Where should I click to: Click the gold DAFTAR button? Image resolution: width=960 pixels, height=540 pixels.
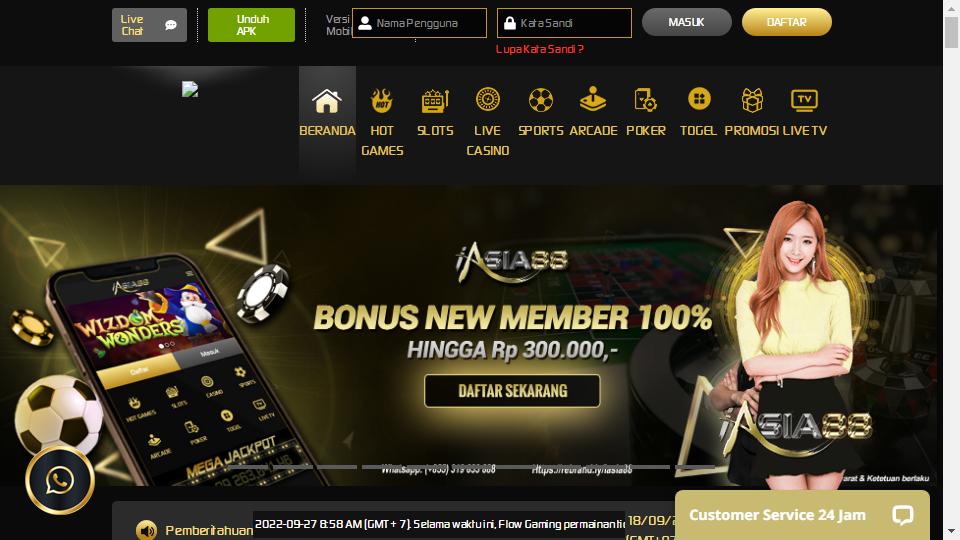point(787,22)
